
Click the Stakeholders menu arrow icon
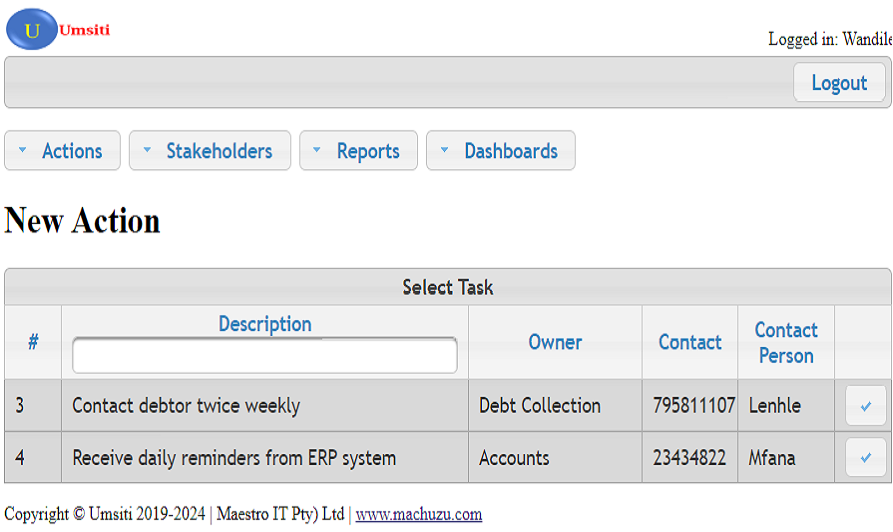pyautogui.click(x=147, y=151)
